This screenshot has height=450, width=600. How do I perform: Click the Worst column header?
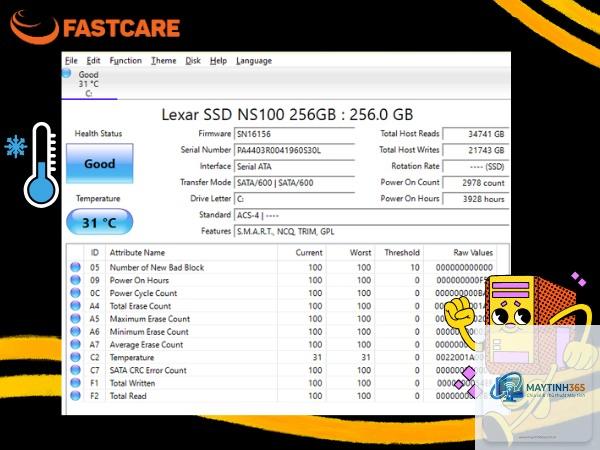coord(351,253)
